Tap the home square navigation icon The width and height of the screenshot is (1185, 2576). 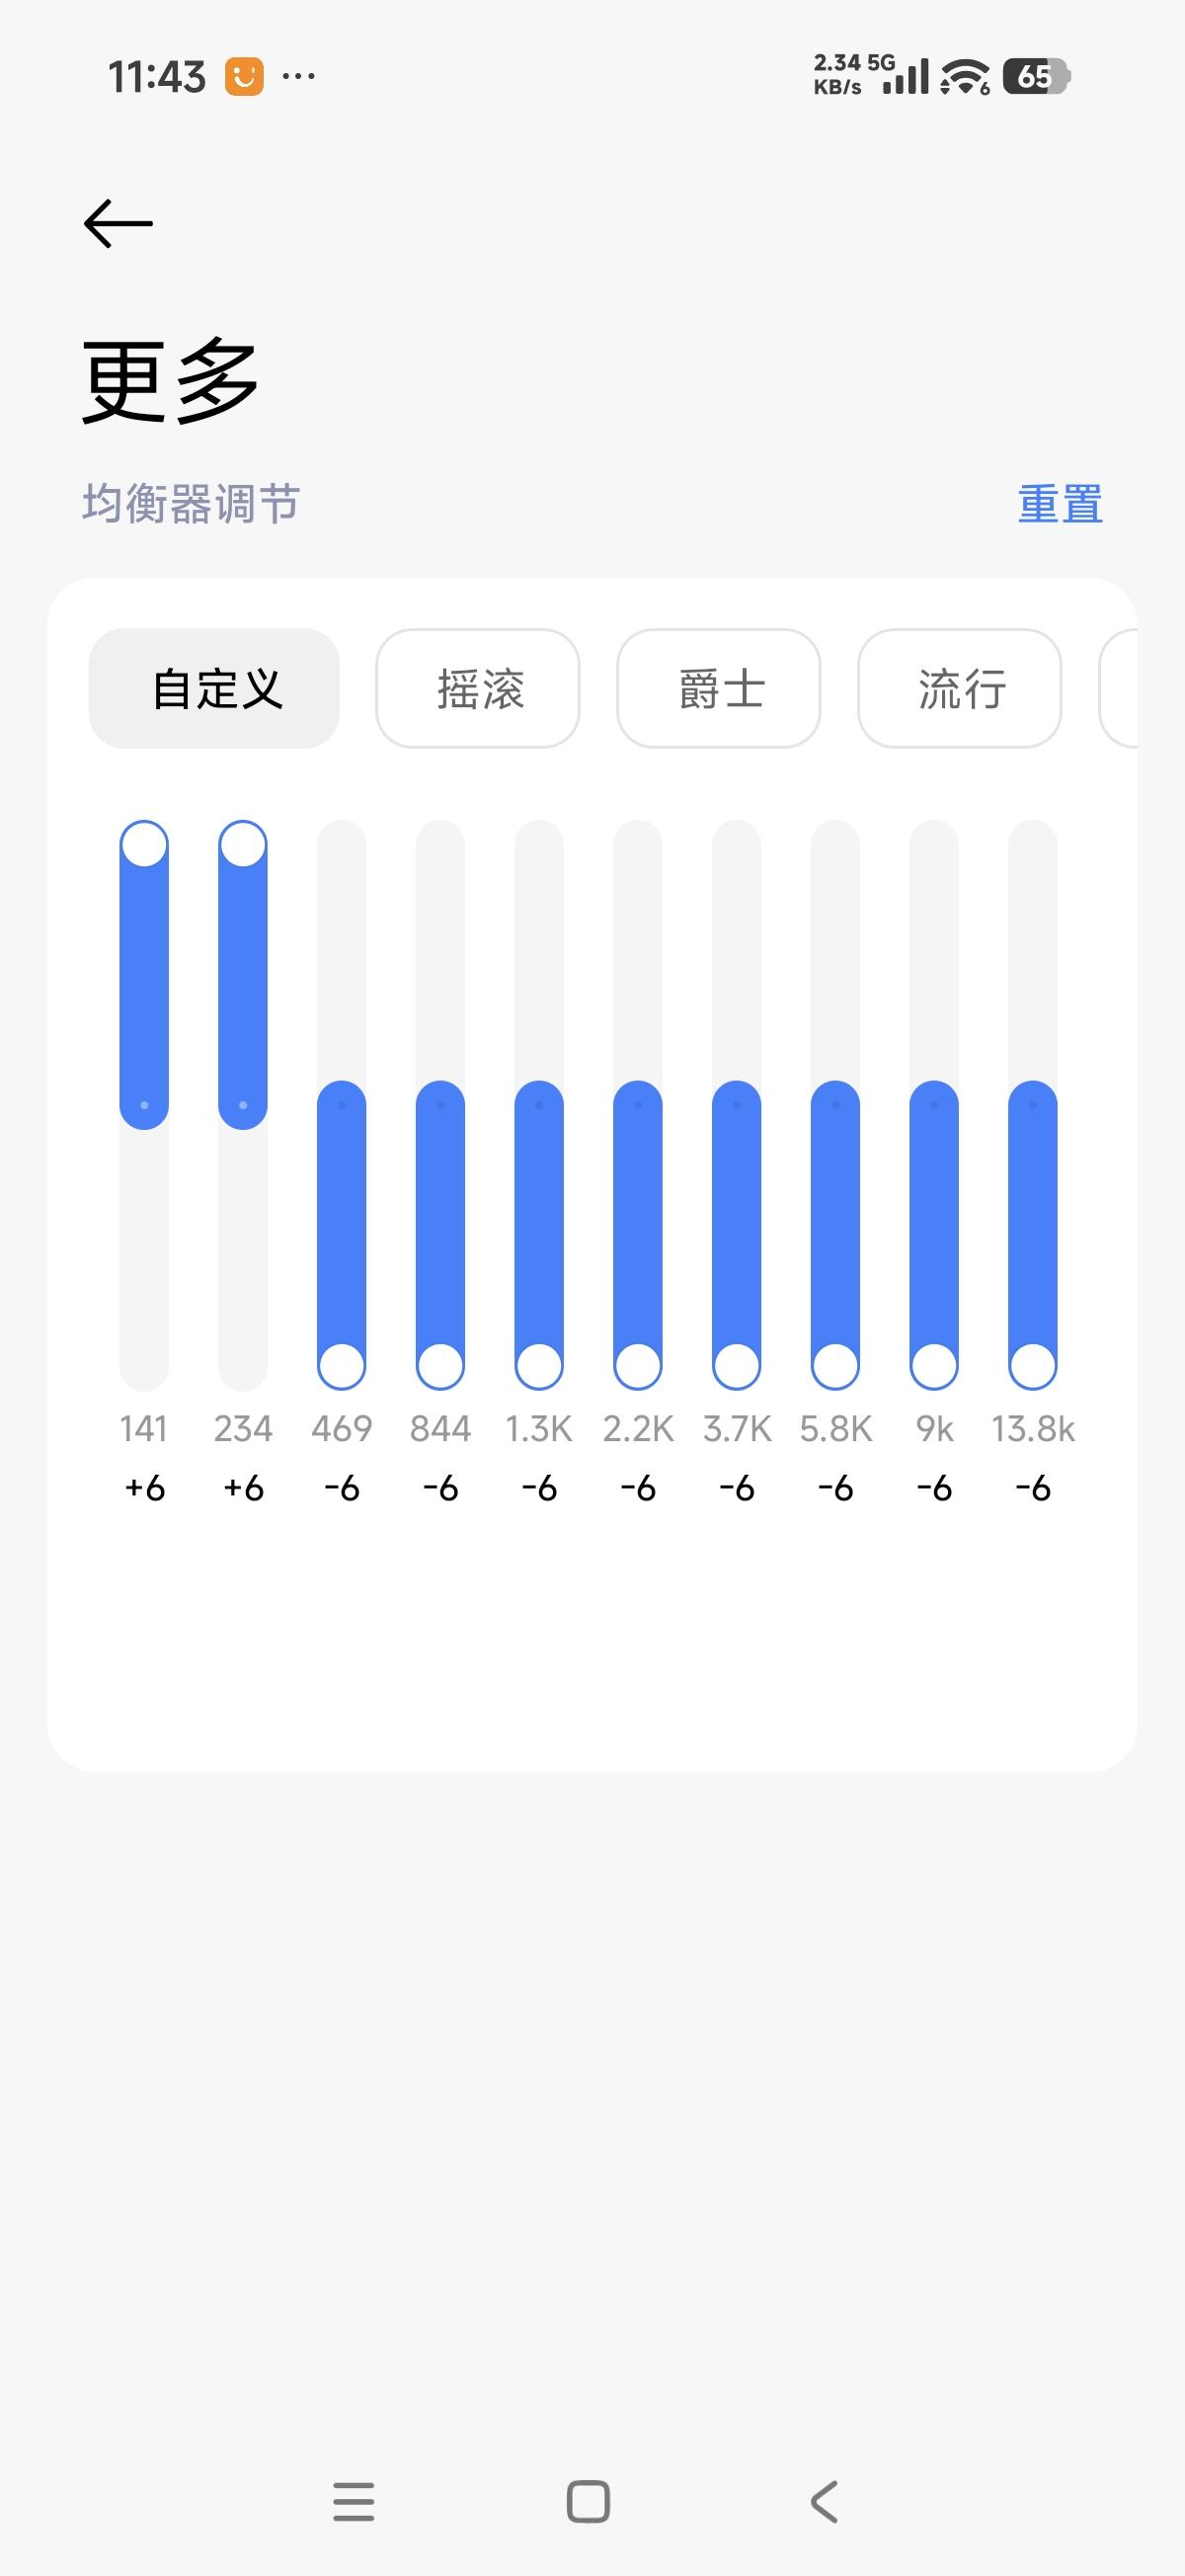[x=588, y=2501]
